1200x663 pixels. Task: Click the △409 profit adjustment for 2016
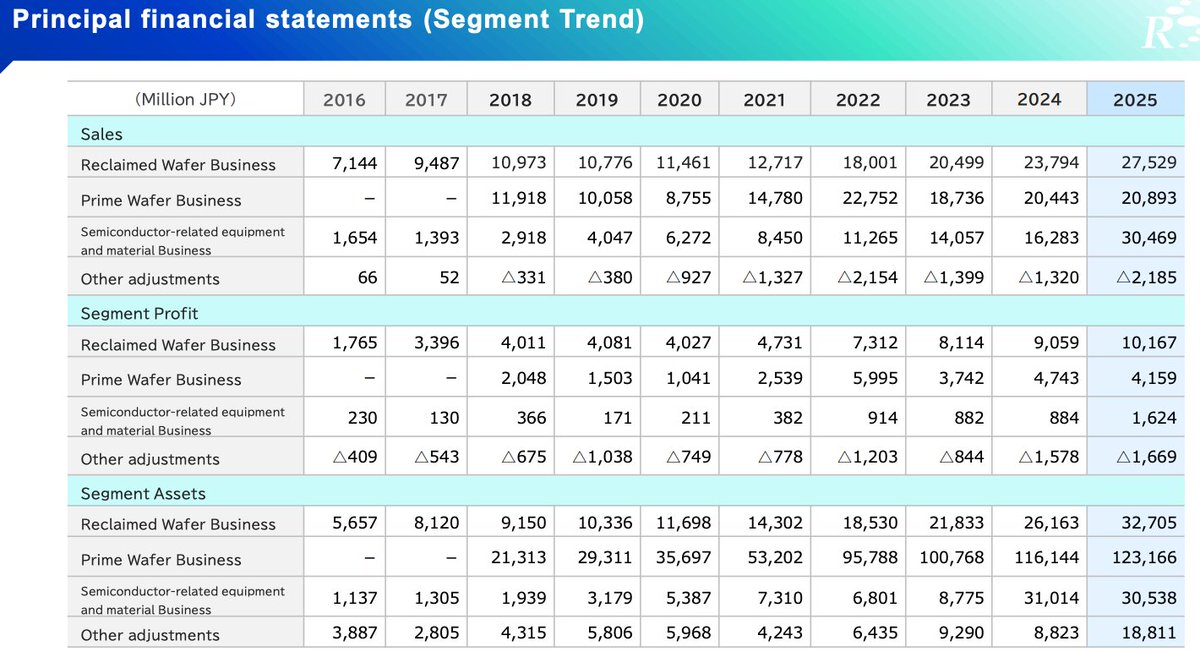(355, 457)
